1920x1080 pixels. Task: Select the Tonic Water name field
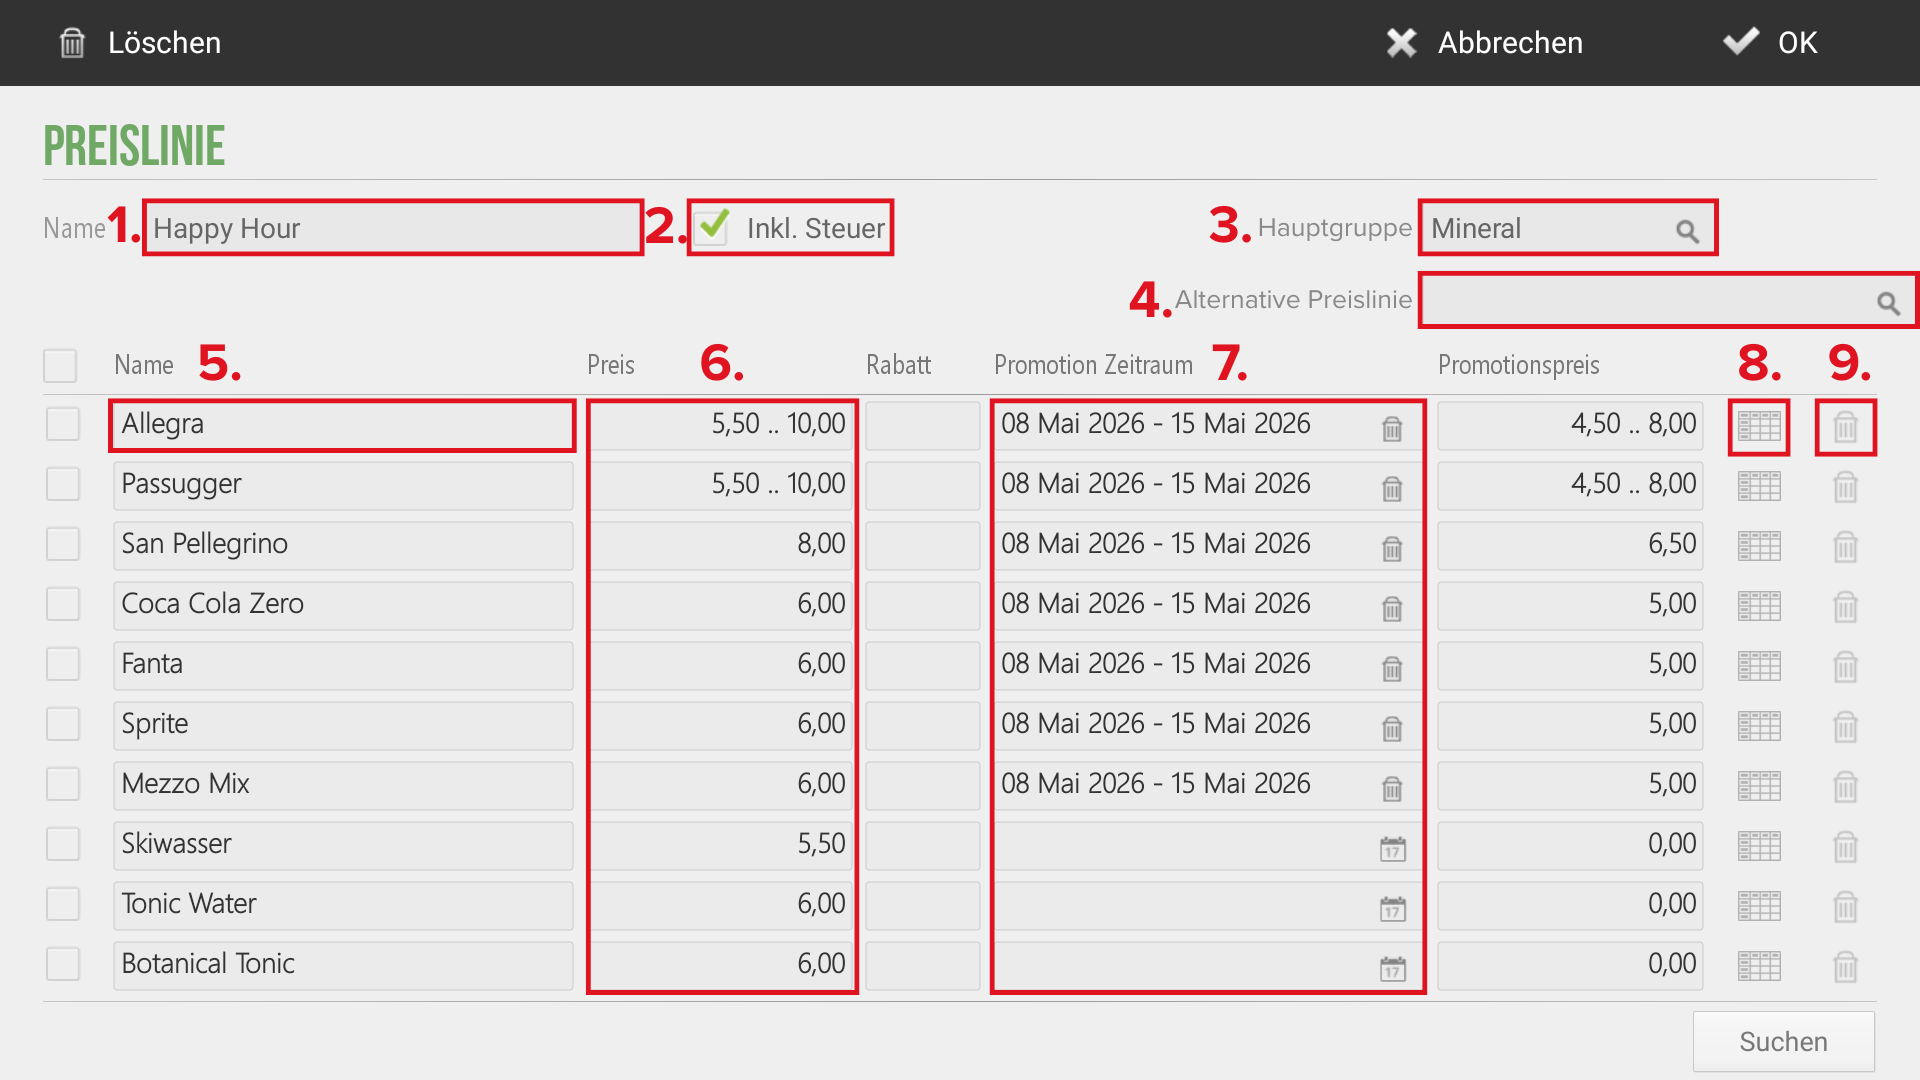tap(343, 905)
